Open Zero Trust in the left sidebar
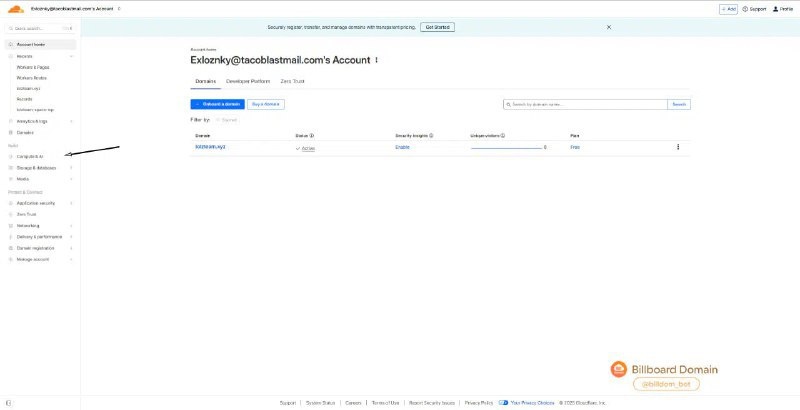This screenshot has width=800, height=410. click(27, 214)
